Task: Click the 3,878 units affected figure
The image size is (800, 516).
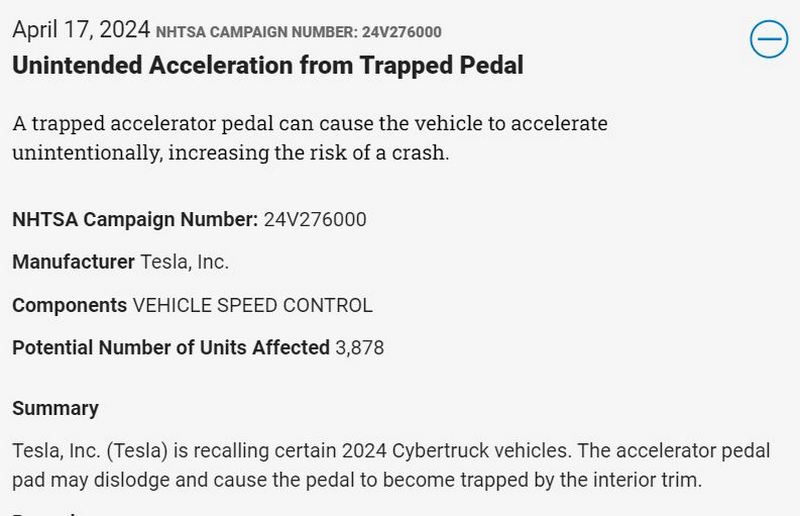Action: [x=359, y=348]
